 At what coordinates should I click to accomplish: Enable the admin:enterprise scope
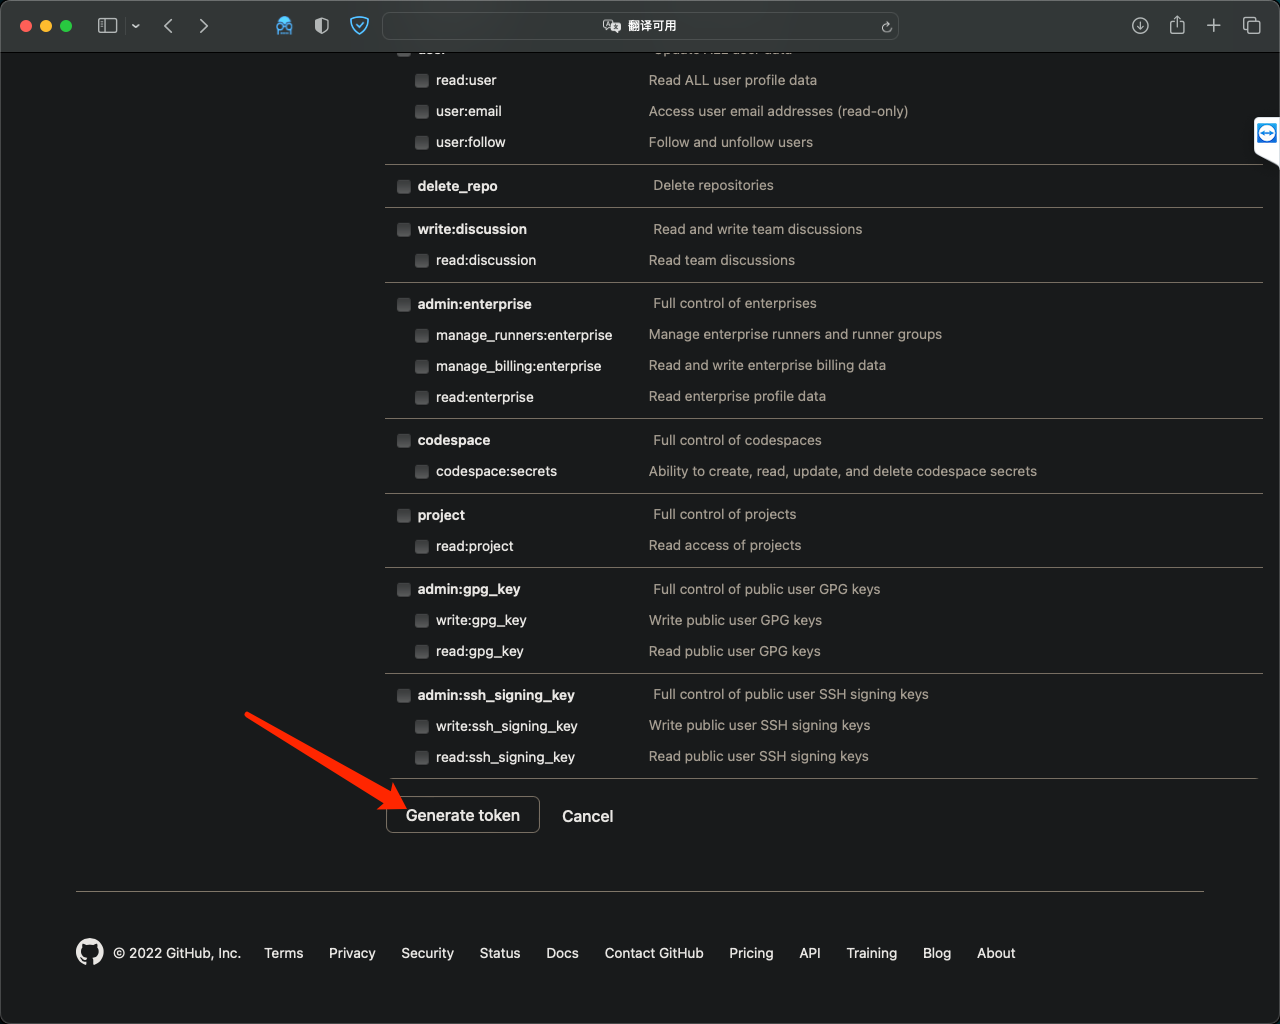click(x=403, y=304)
